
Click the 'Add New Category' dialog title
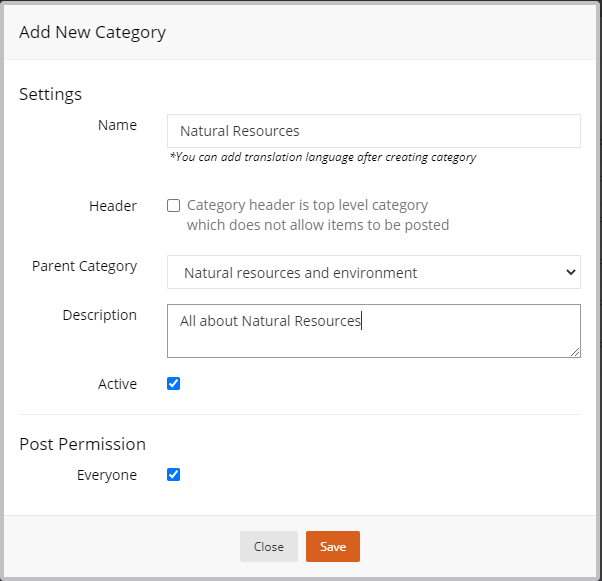(93, 32)
